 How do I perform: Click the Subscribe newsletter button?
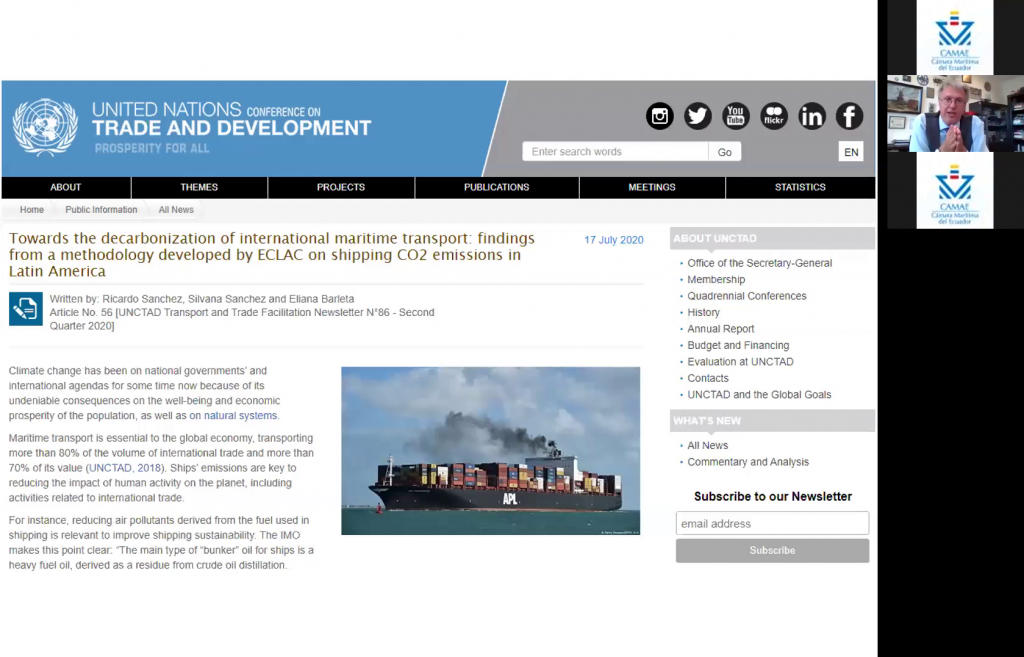(x=772, y=551)
